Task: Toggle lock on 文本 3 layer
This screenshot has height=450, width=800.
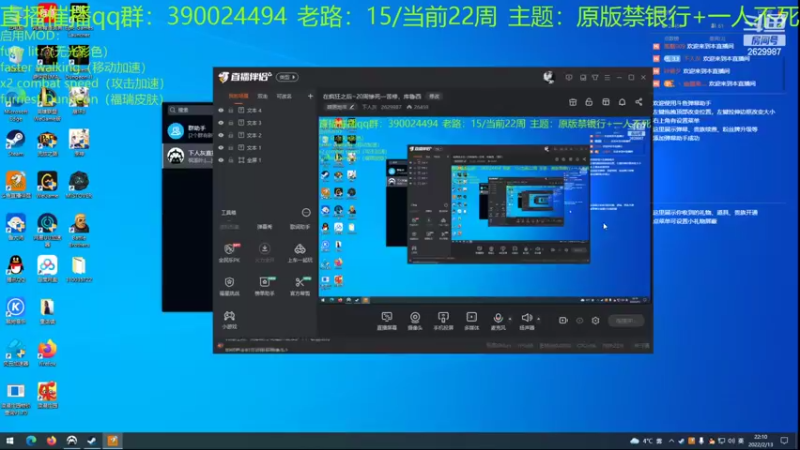Action: pyautogui.click(x=231, y=122)
